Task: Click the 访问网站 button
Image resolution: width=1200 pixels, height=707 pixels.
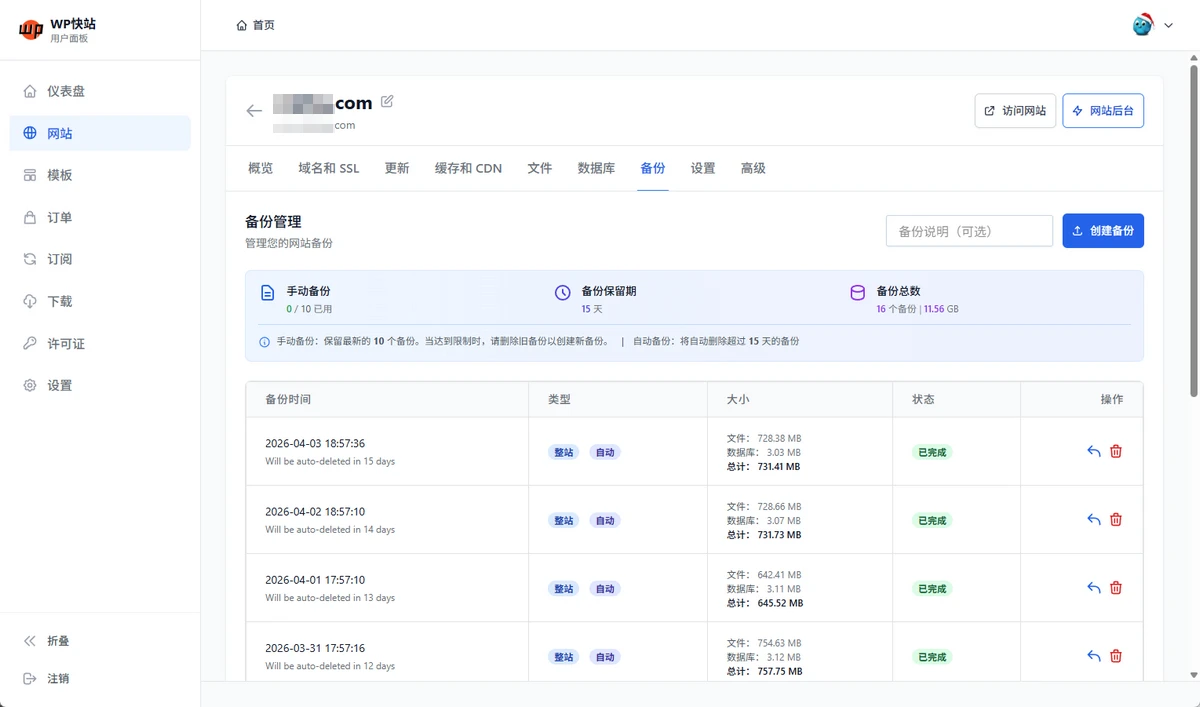Action: (x=1014, y=111)
